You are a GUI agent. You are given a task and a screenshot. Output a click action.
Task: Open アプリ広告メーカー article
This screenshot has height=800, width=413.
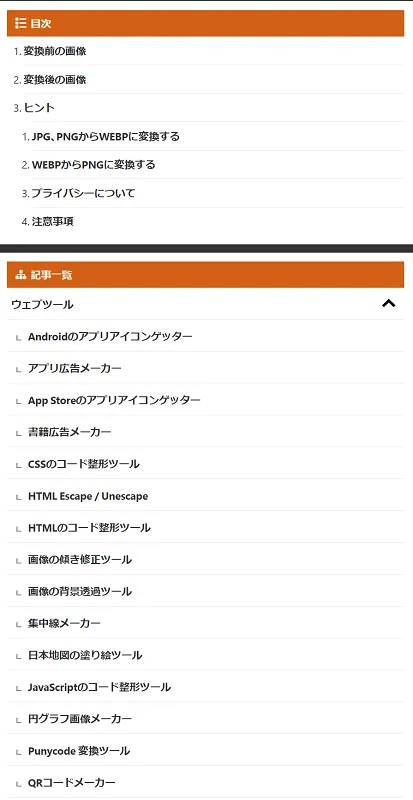[75, 368]
